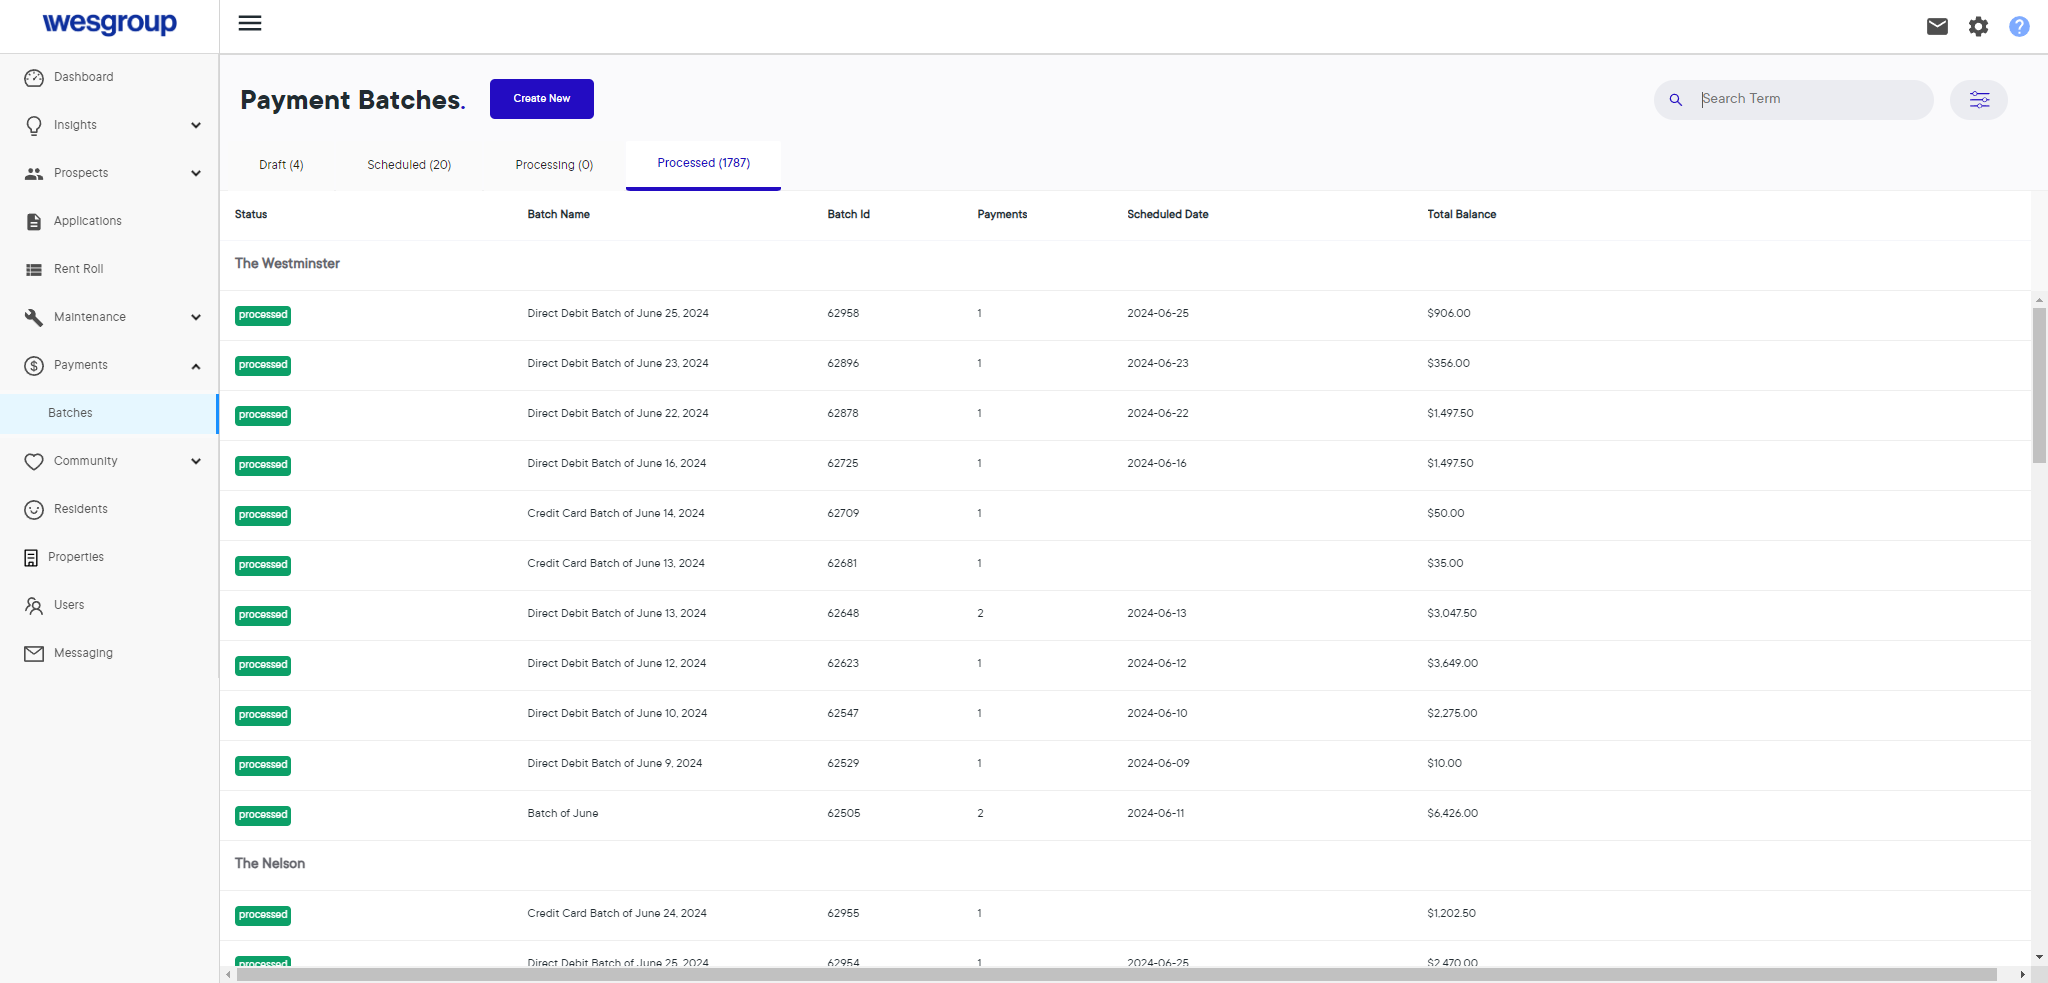Screen dimensions: 2048x983
Task: Click the Community heart icon
Action: pos(34,462)
